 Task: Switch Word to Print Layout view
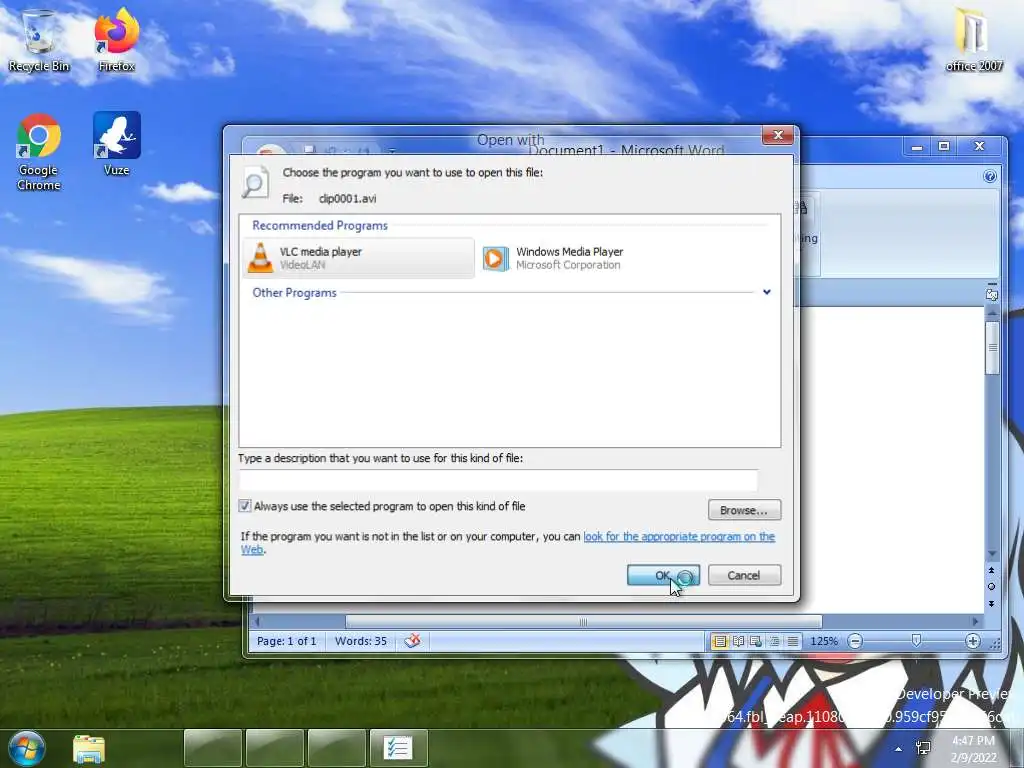point(719,641)
